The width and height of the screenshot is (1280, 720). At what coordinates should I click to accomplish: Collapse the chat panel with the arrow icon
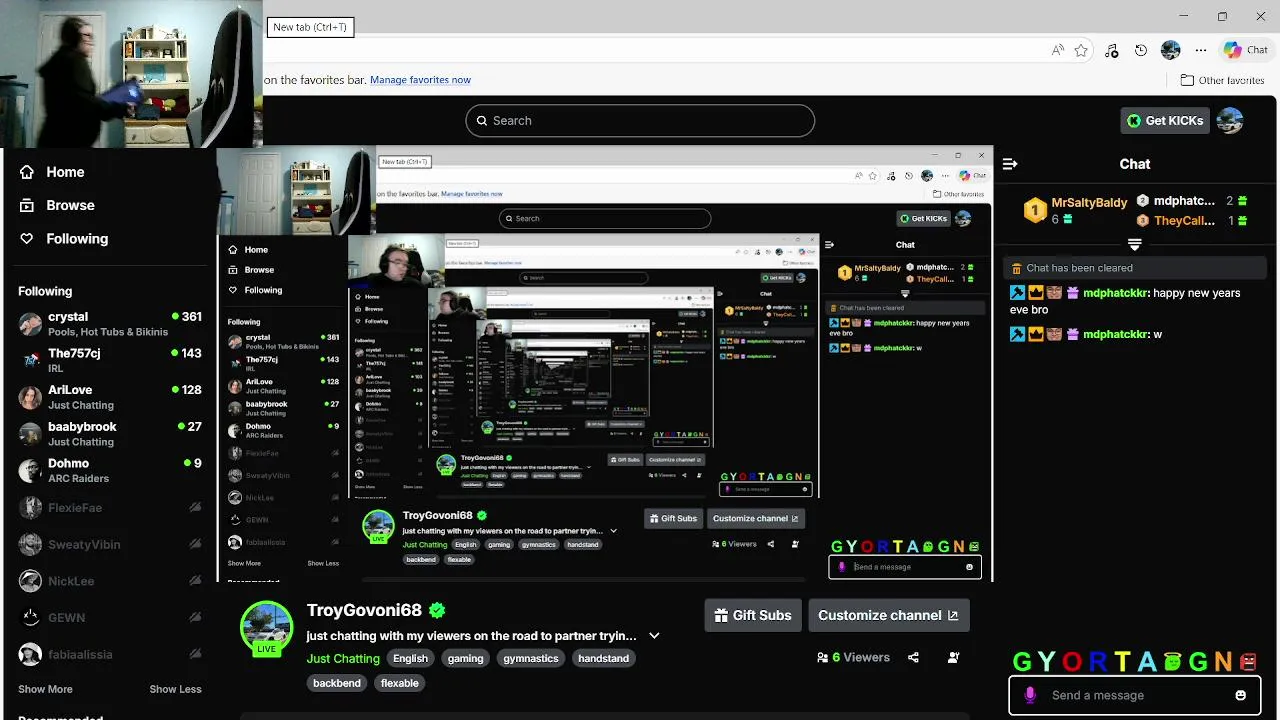tap(1010, 164)
